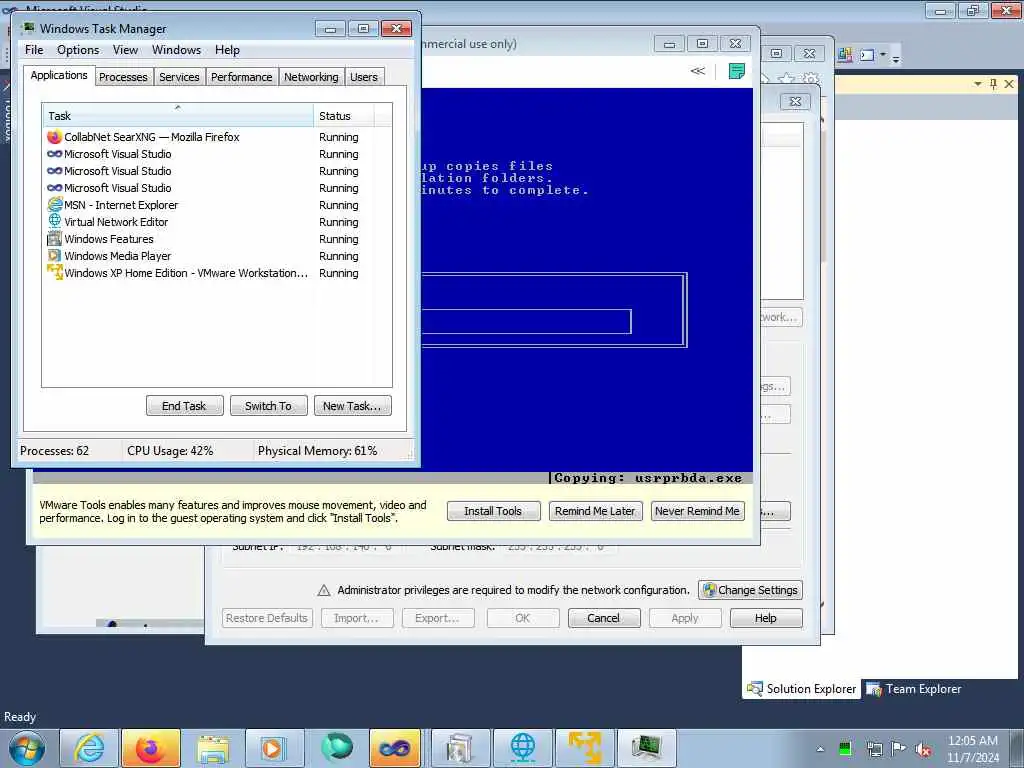This screenshot has width=1024, height=768.
Task: Click Help in Virtual Network Editor
Action: click(x=765, y=618)
